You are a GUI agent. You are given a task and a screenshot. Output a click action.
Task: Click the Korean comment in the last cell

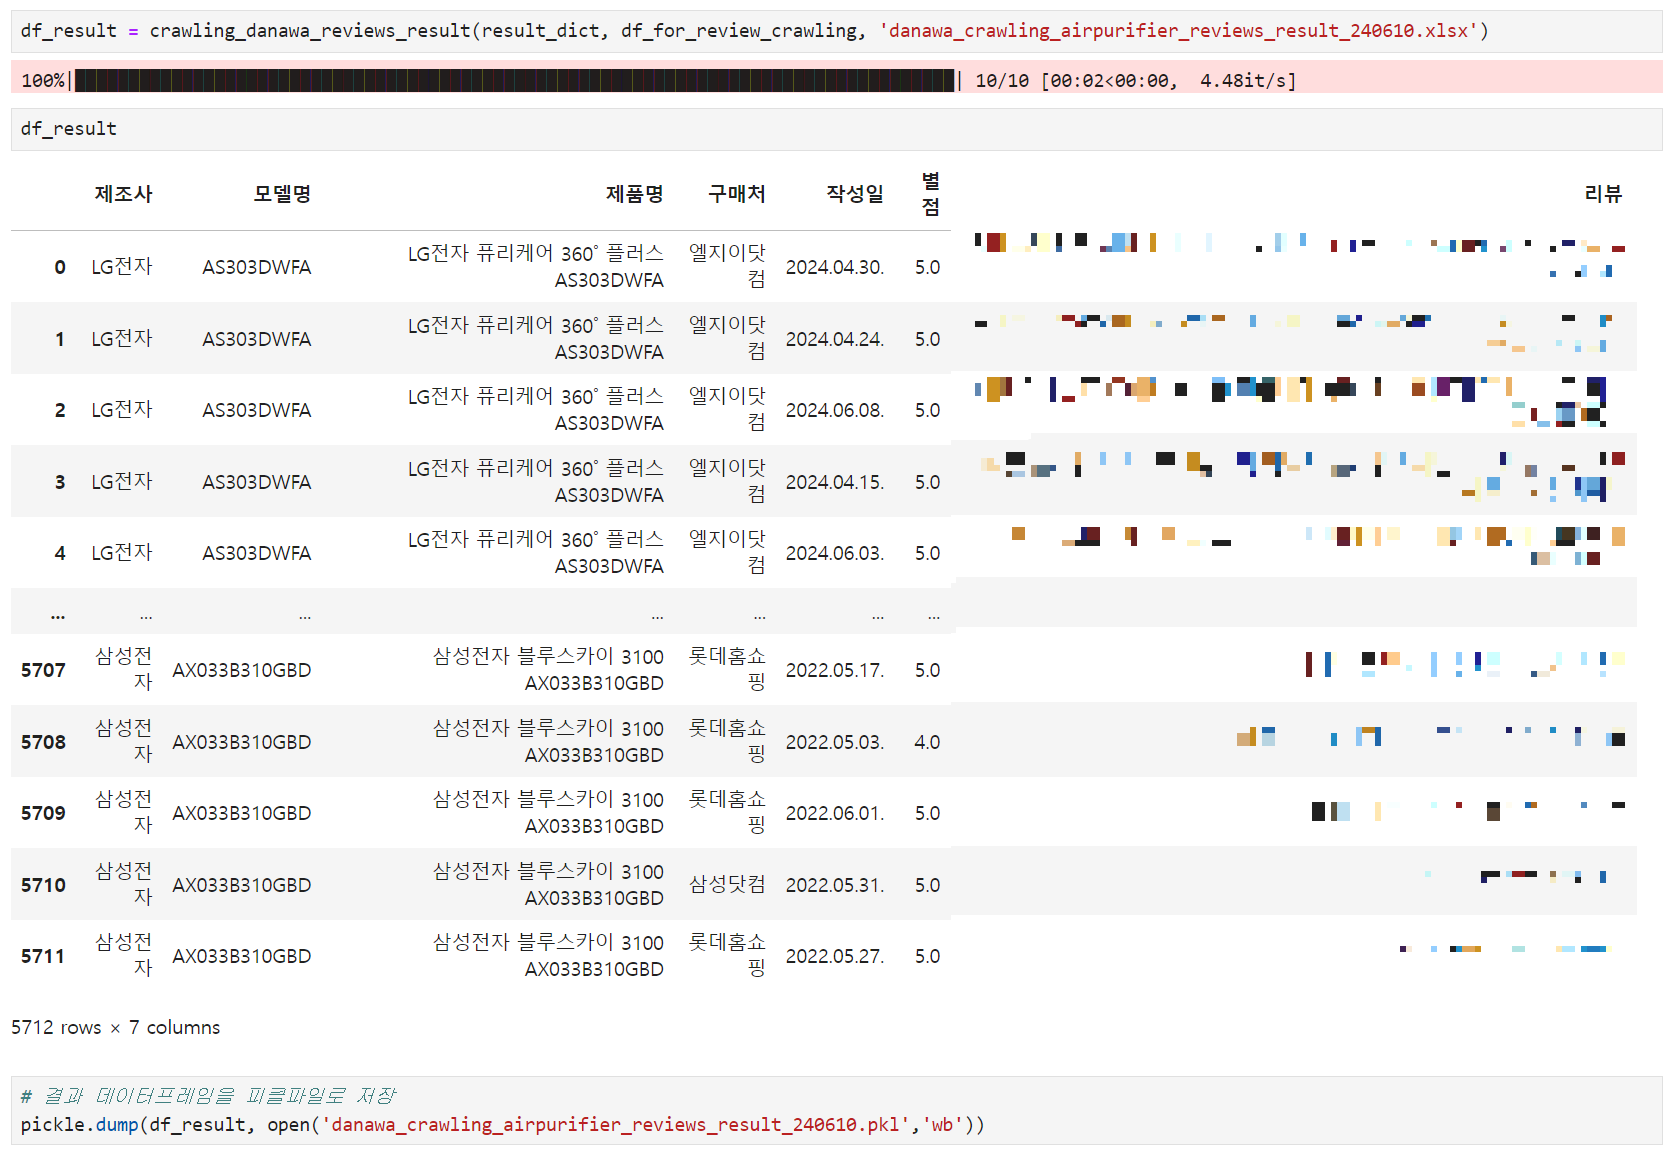pyautogui.click(x=208, y=1096)
